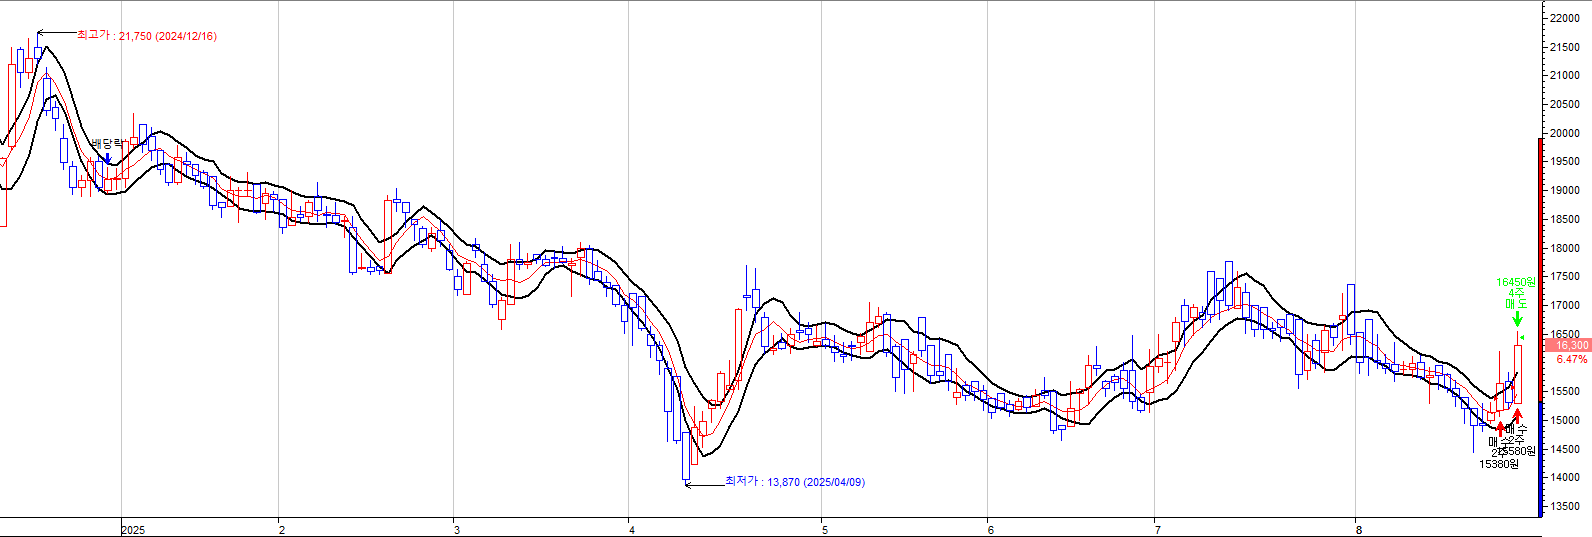Click the 14500 price axis label
The image size is (1592, 537).
click(1565, 449)
